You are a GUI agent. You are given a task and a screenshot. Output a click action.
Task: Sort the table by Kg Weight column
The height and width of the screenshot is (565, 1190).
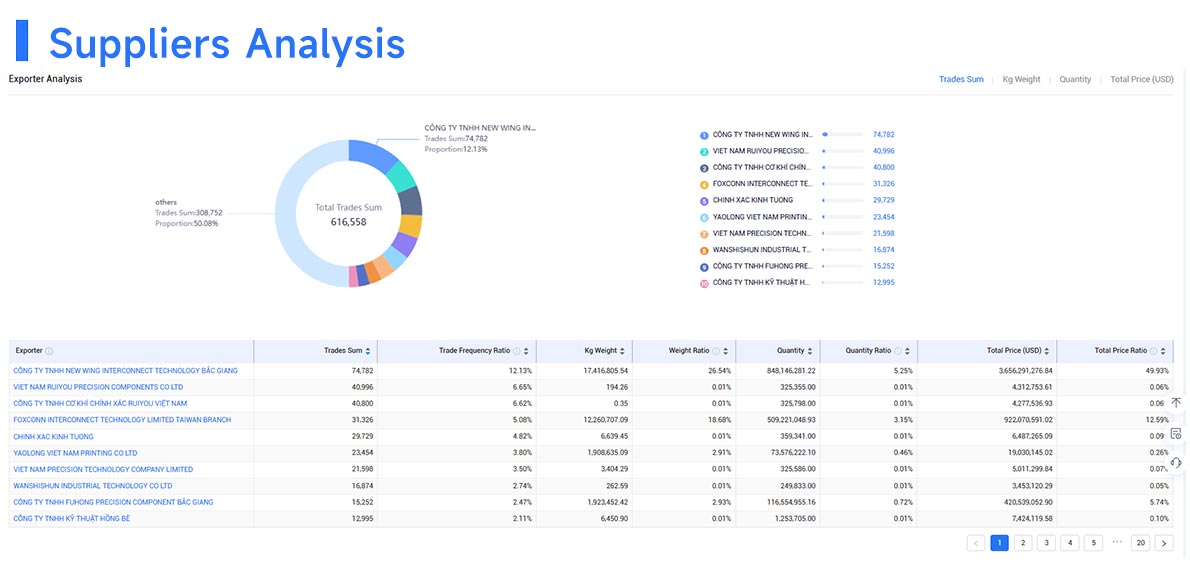pos(623,351)
